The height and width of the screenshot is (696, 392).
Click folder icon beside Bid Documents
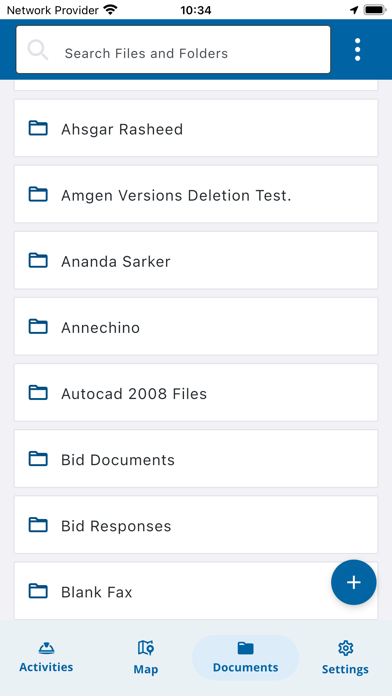tap(38, 459)
